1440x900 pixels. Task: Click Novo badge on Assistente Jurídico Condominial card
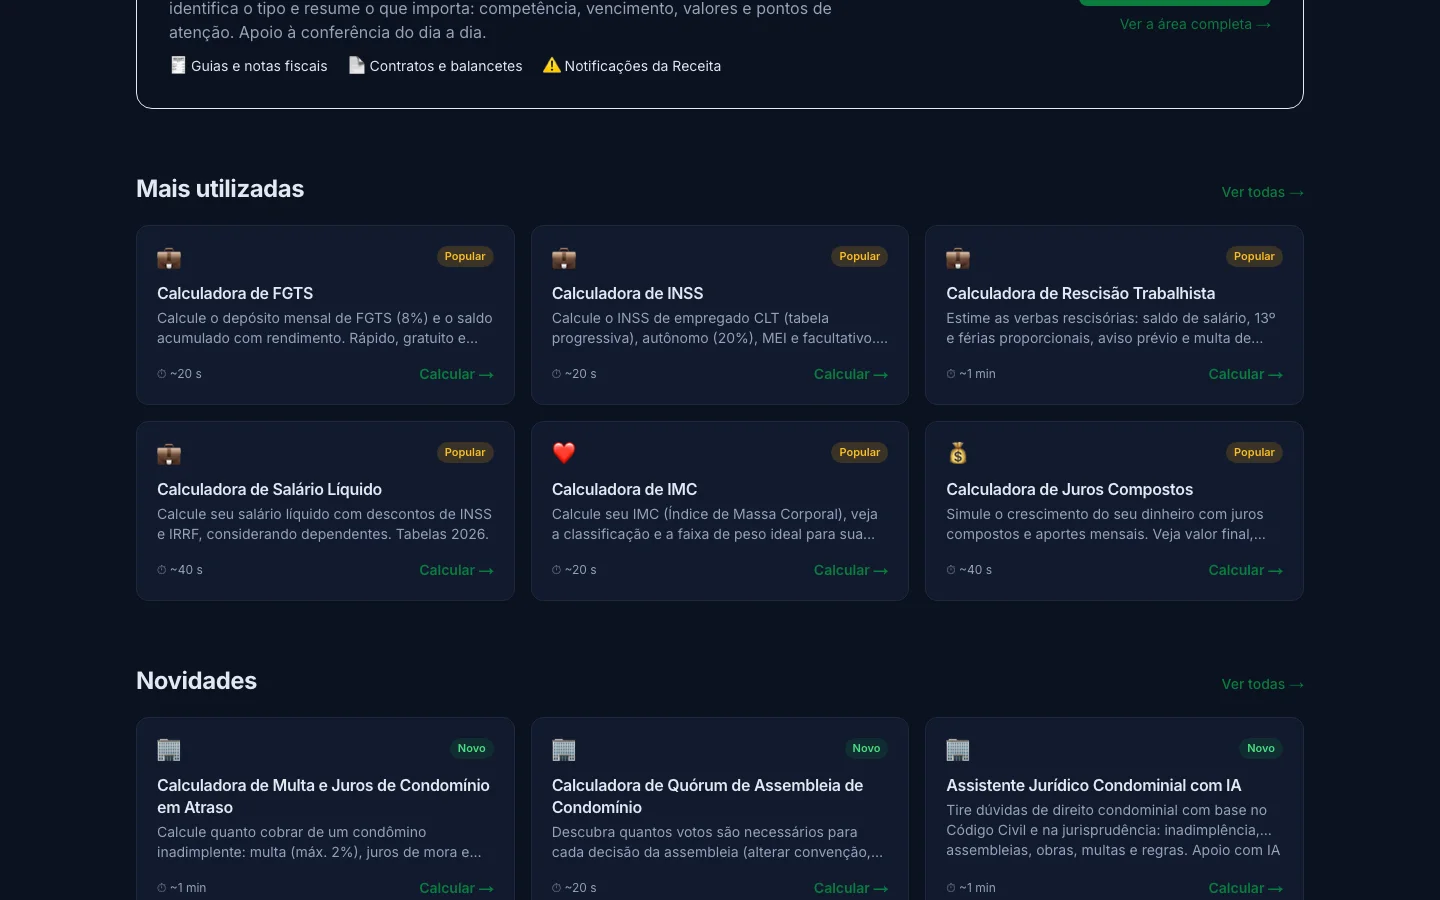click(1261, 748)
